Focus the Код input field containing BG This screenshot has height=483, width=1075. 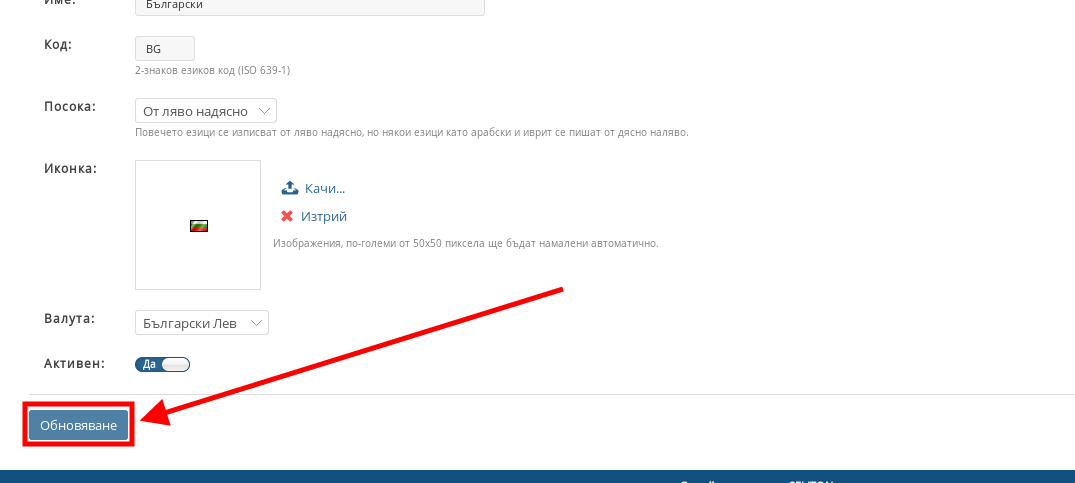pyautogui.click(x=164, y=48)
